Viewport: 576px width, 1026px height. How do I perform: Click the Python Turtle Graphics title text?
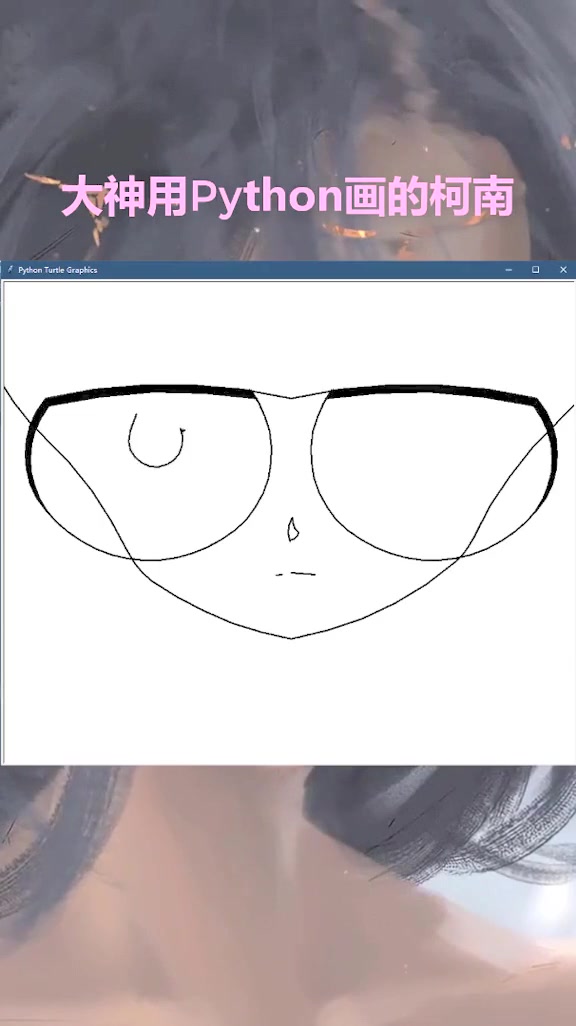point(58,270)
